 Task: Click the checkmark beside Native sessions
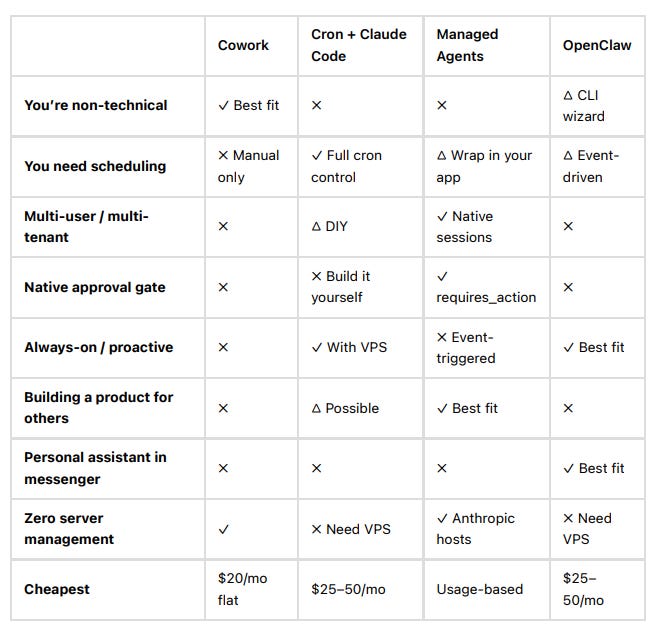442,216
